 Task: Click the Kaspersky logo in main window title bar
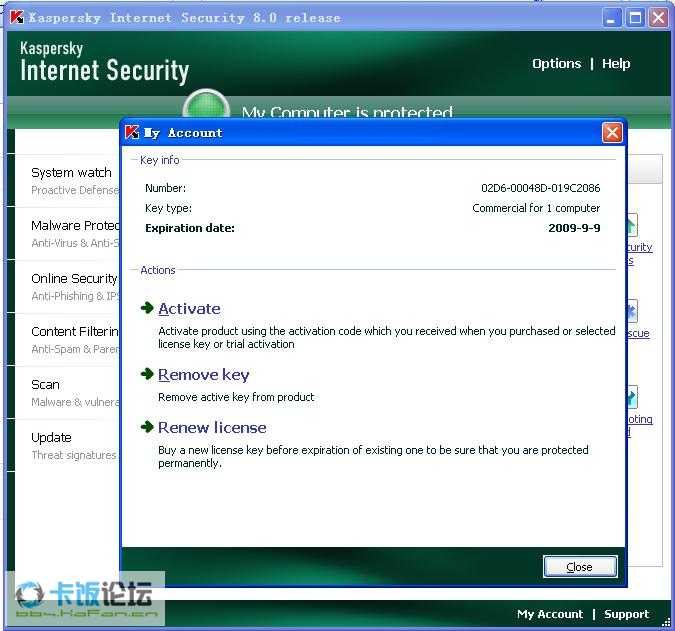tap(17, 17)
